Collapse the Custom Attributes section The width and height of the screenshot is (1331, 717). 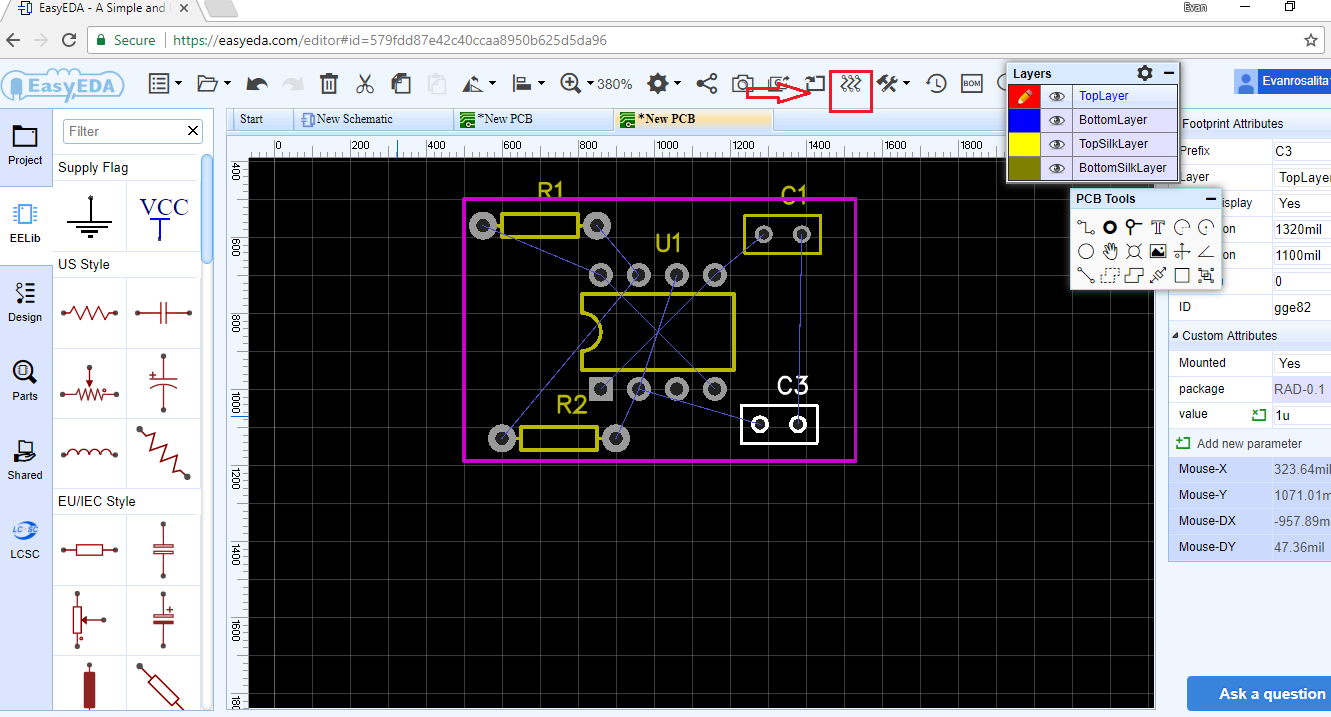[1175, 336]
